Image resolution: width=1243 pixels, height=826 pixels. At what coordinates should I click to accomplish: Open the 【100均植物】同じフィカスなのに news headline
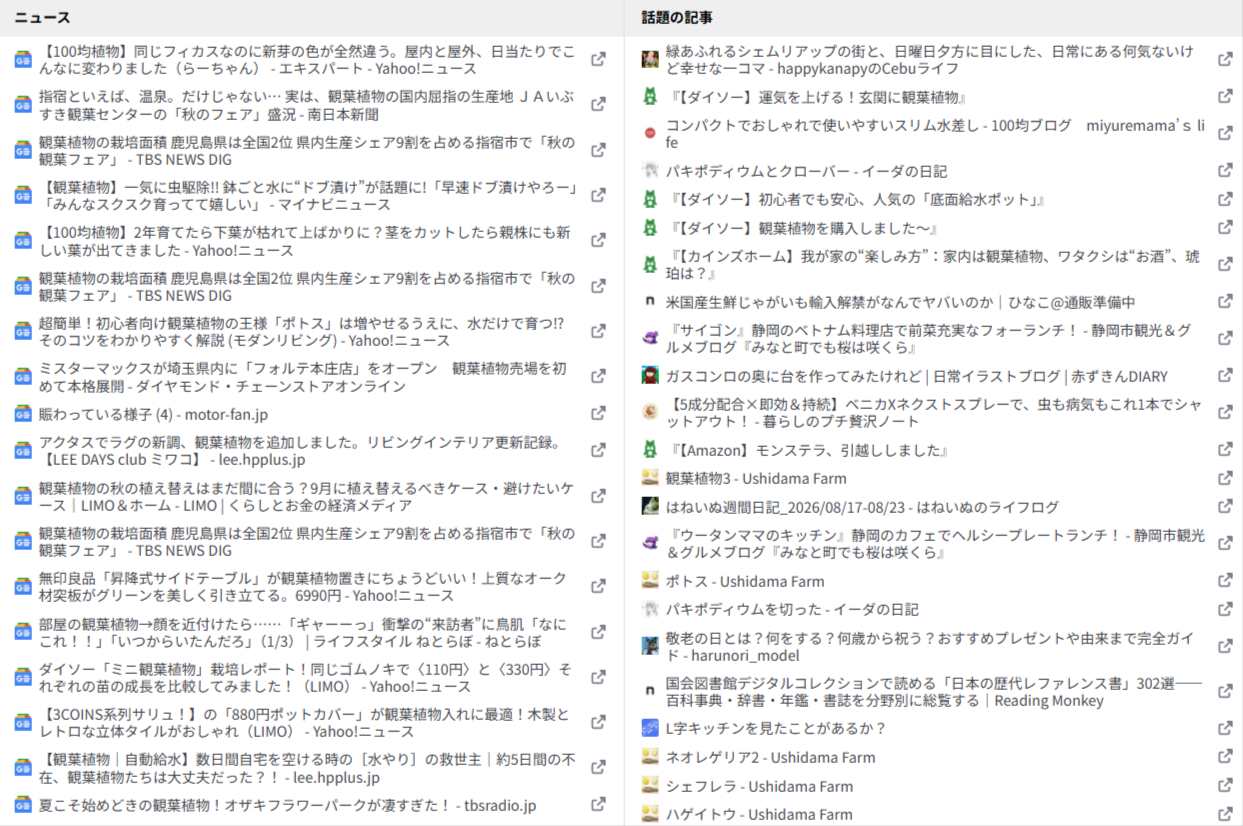coord(307,60)
